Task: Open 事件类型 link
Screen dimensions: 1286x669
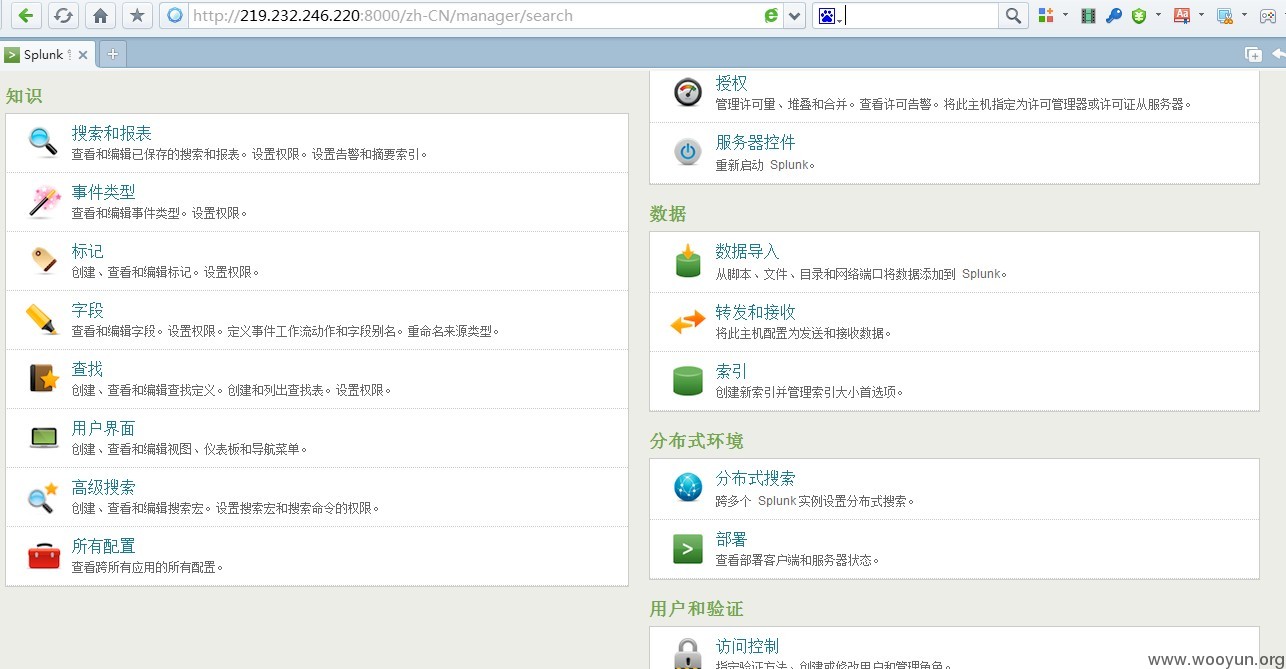Action: point(103,192)
